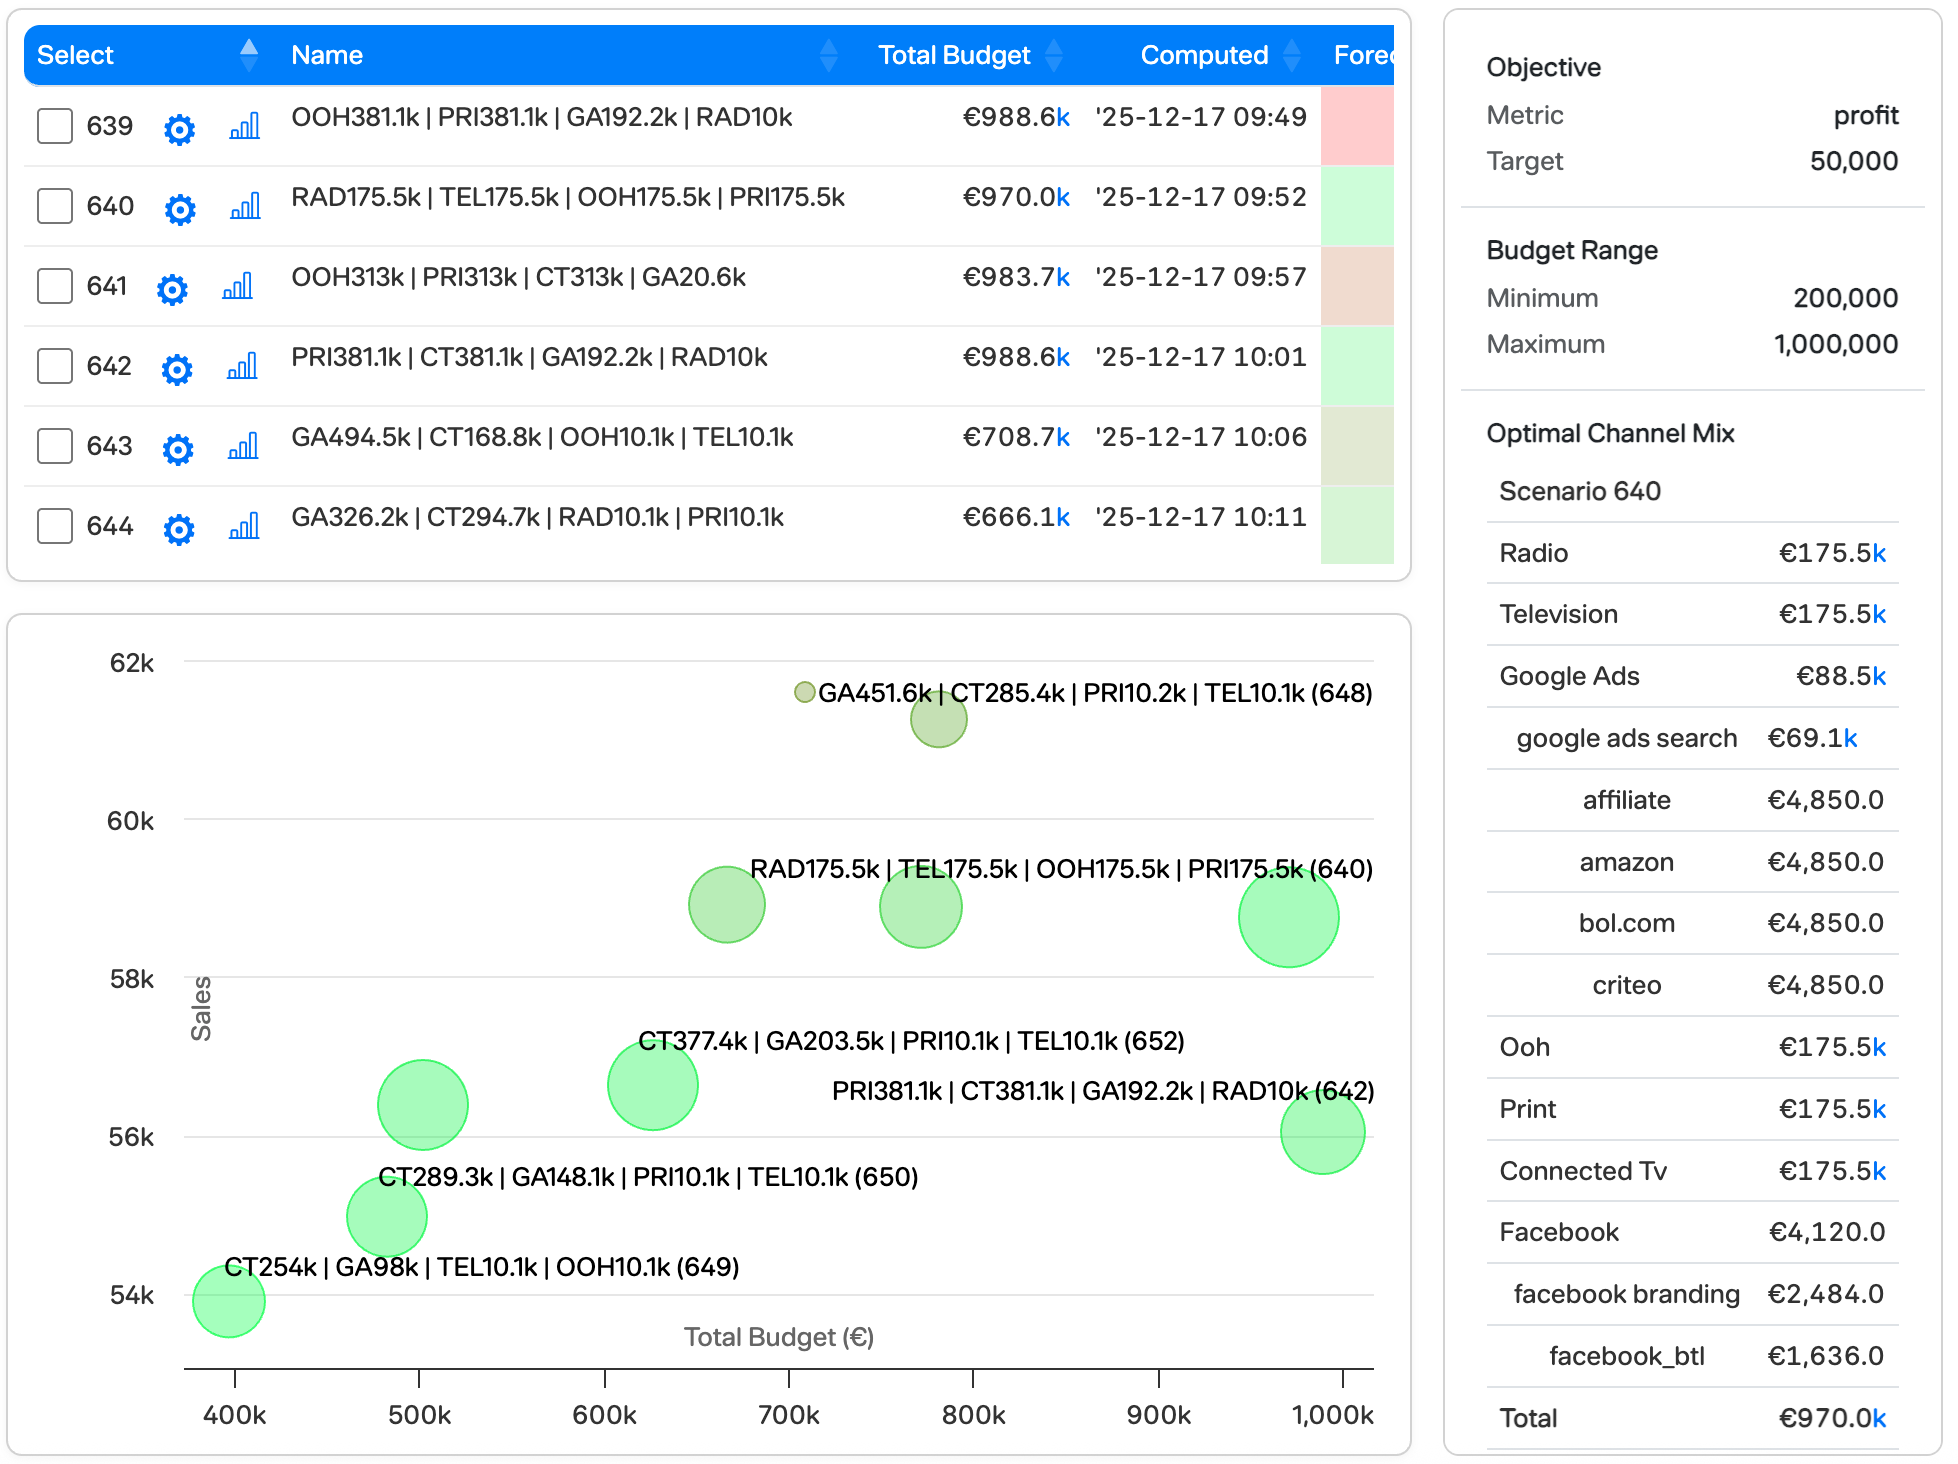Click the bar chart icon for scenario 639

click(x=245, y=127)
